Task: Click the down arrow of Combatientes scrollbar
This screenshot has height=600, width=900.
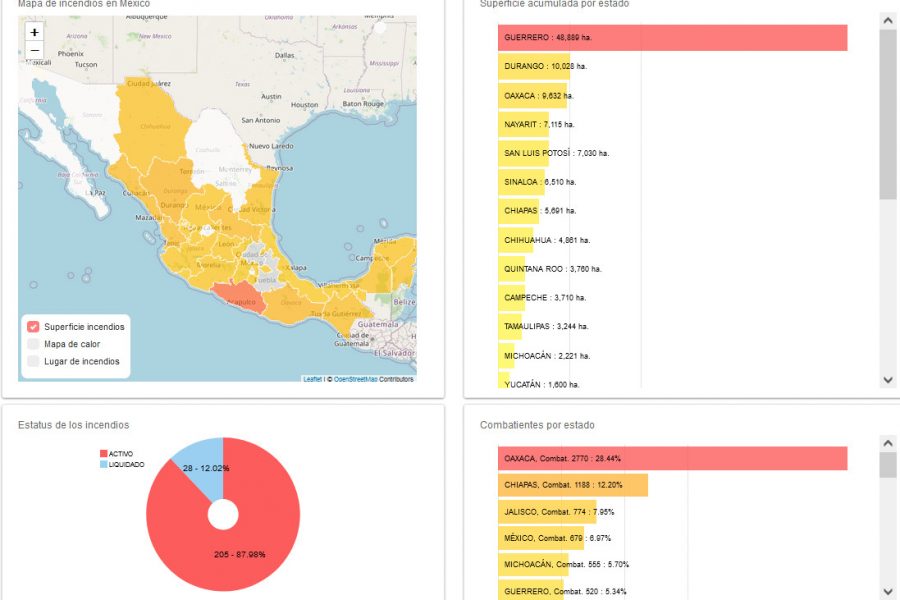Action: click(x=888, y=591)
